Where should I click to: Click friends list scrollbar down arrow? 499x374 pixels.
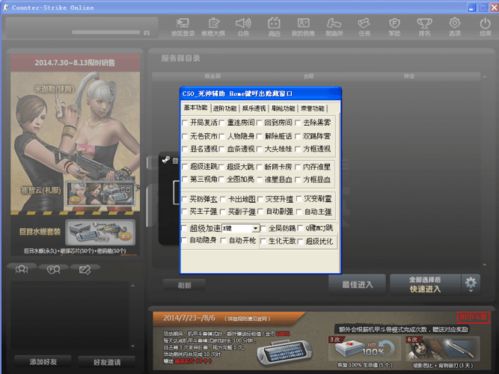[x=133, y=347]
